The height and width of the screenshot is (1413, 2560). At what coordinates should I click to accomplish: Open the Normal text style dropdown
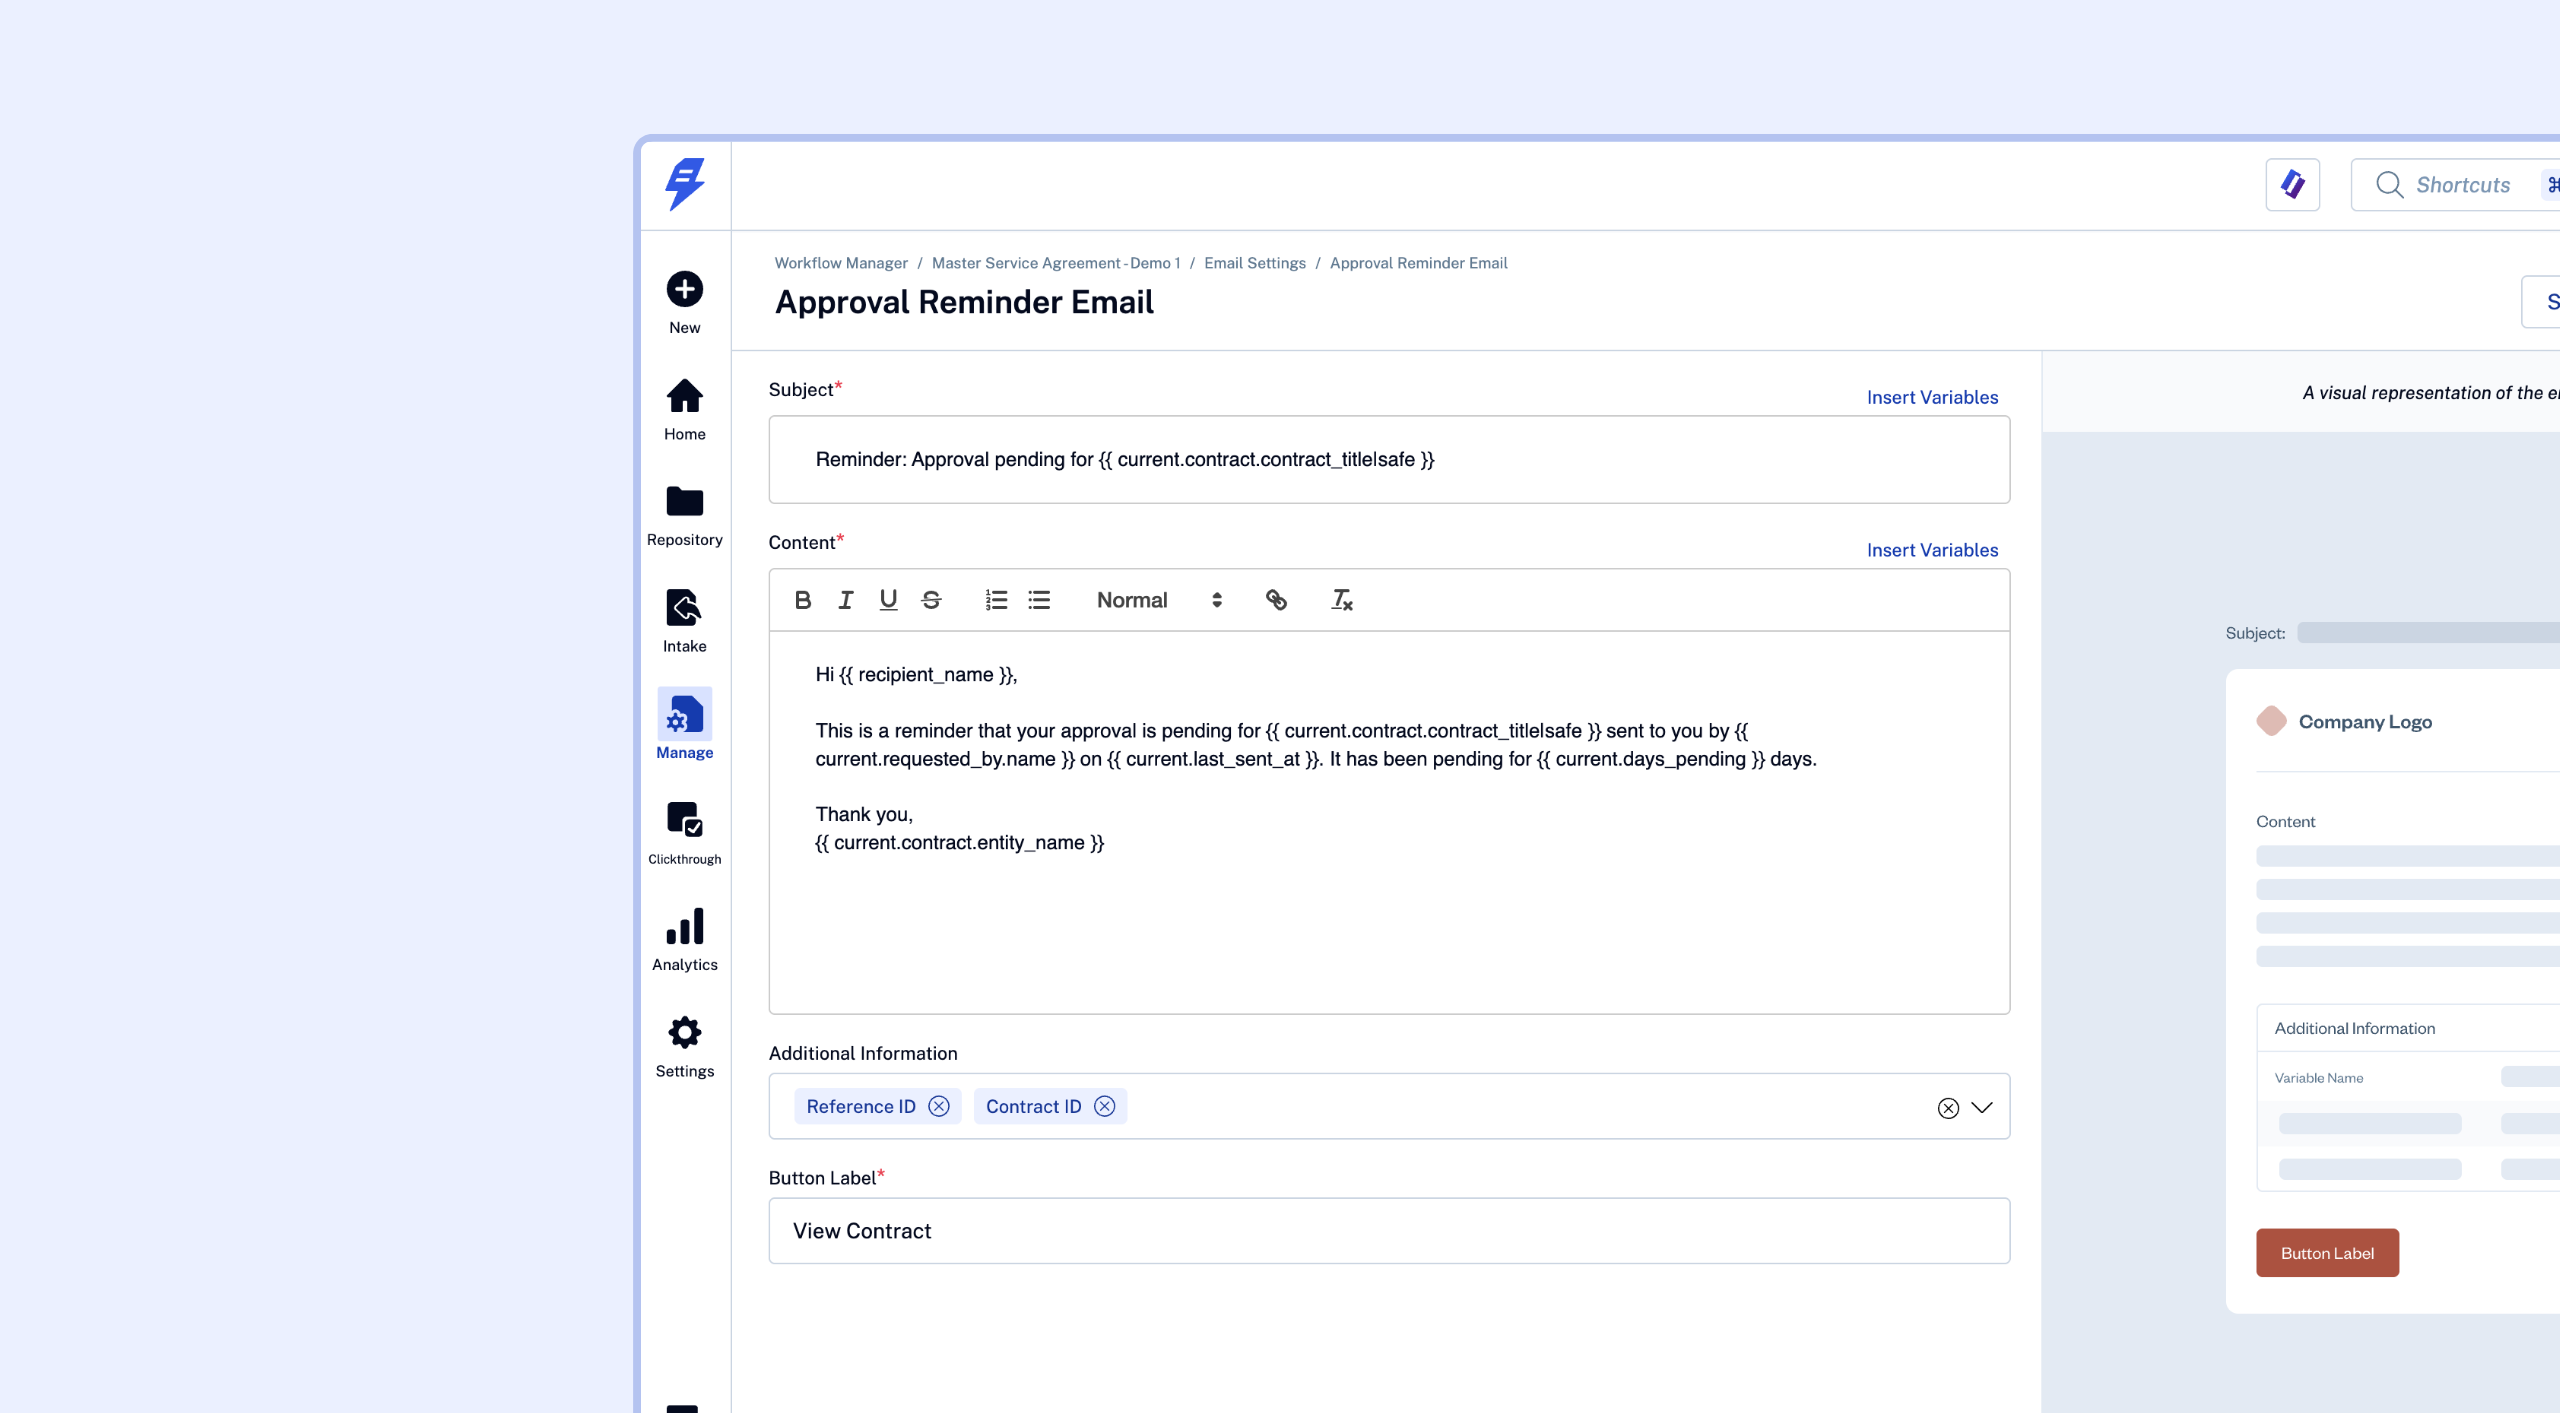click(x=1159, y=600)
